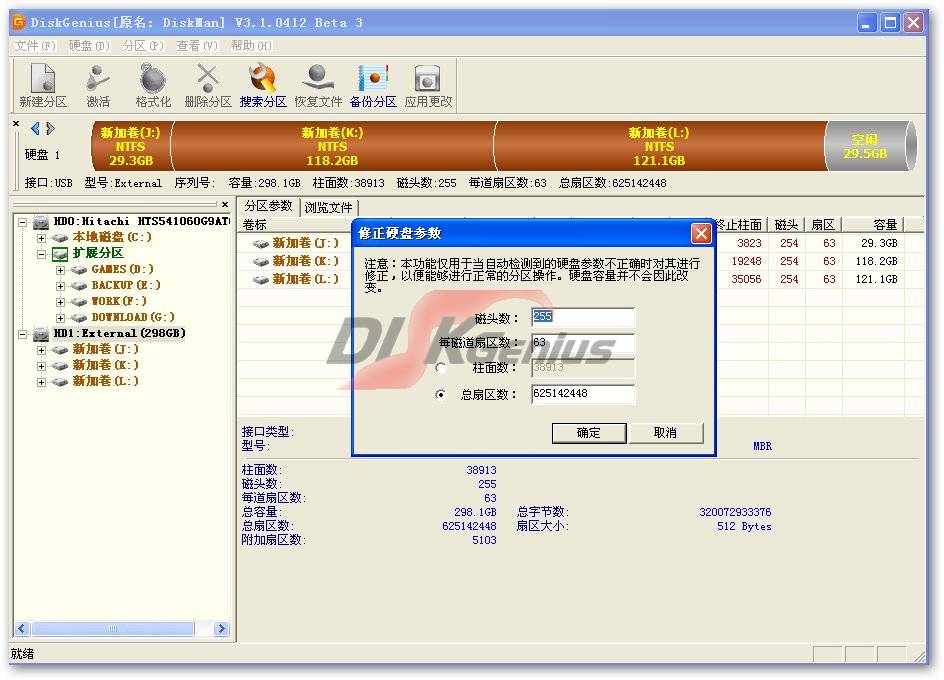The image size is (944, 680).
Task: Click the tree panel scroll right arrow
Action: (x=222, y=629)
